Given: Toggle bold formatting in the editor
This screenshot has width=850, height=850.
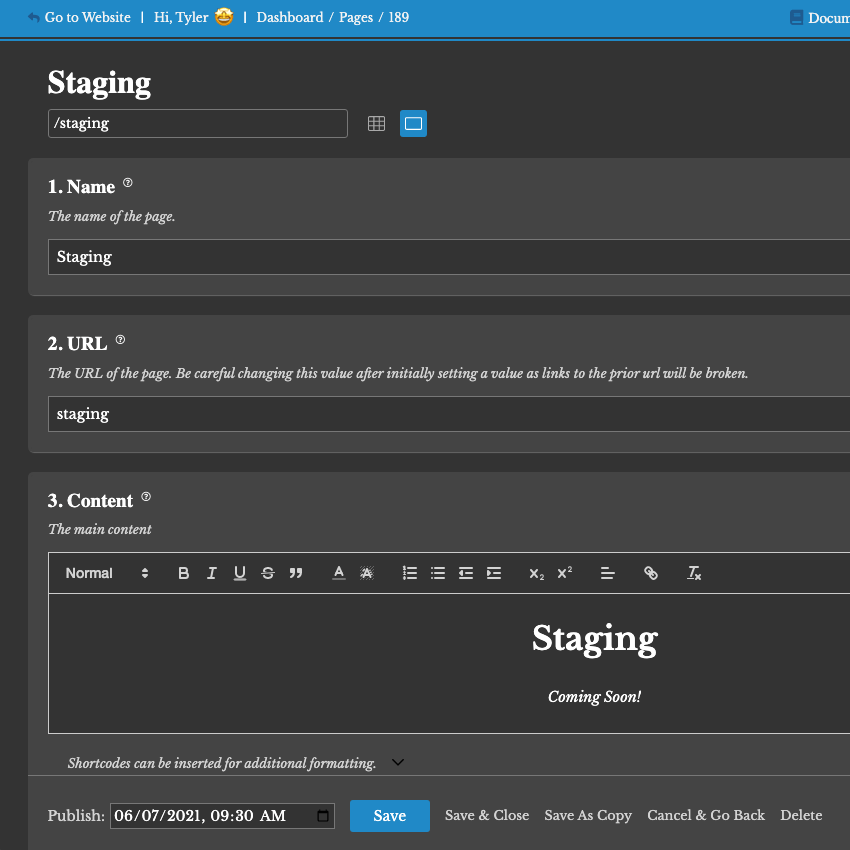Looking at the screenshot, I should click(183, 573).
